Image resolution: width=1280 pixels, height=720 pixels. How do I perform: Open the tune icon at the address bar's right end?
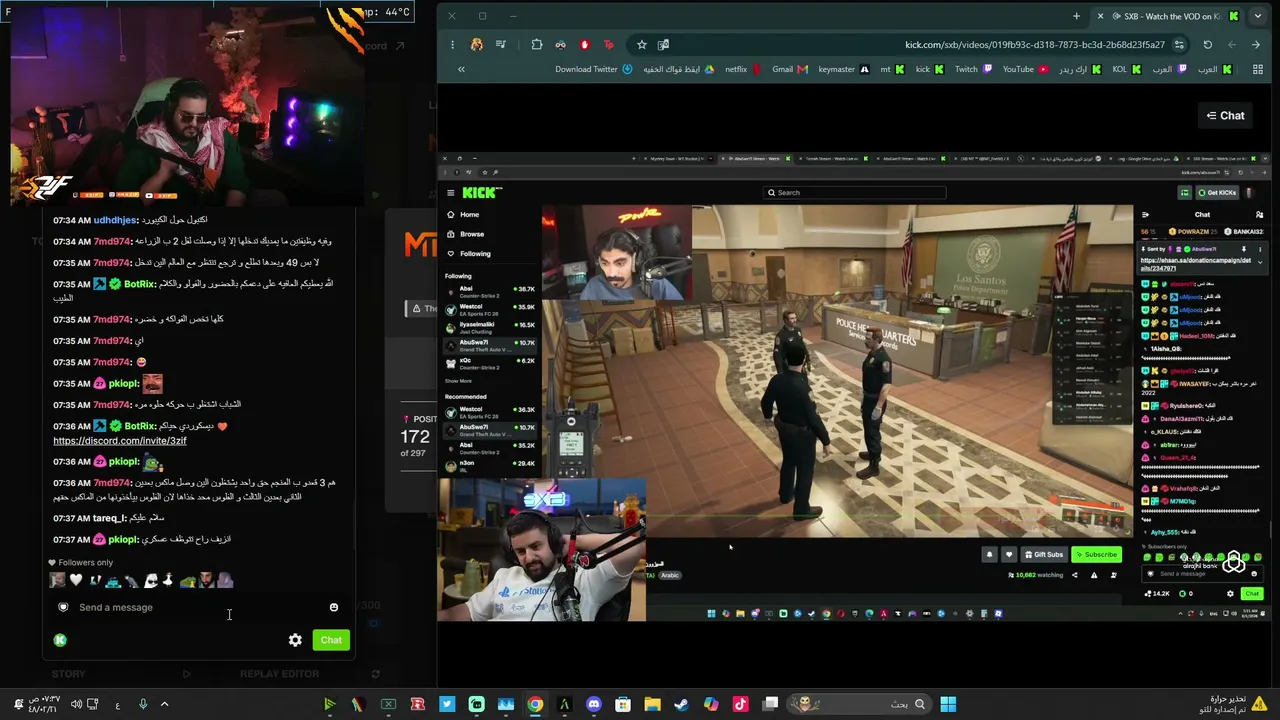(x=1180, y=44)
